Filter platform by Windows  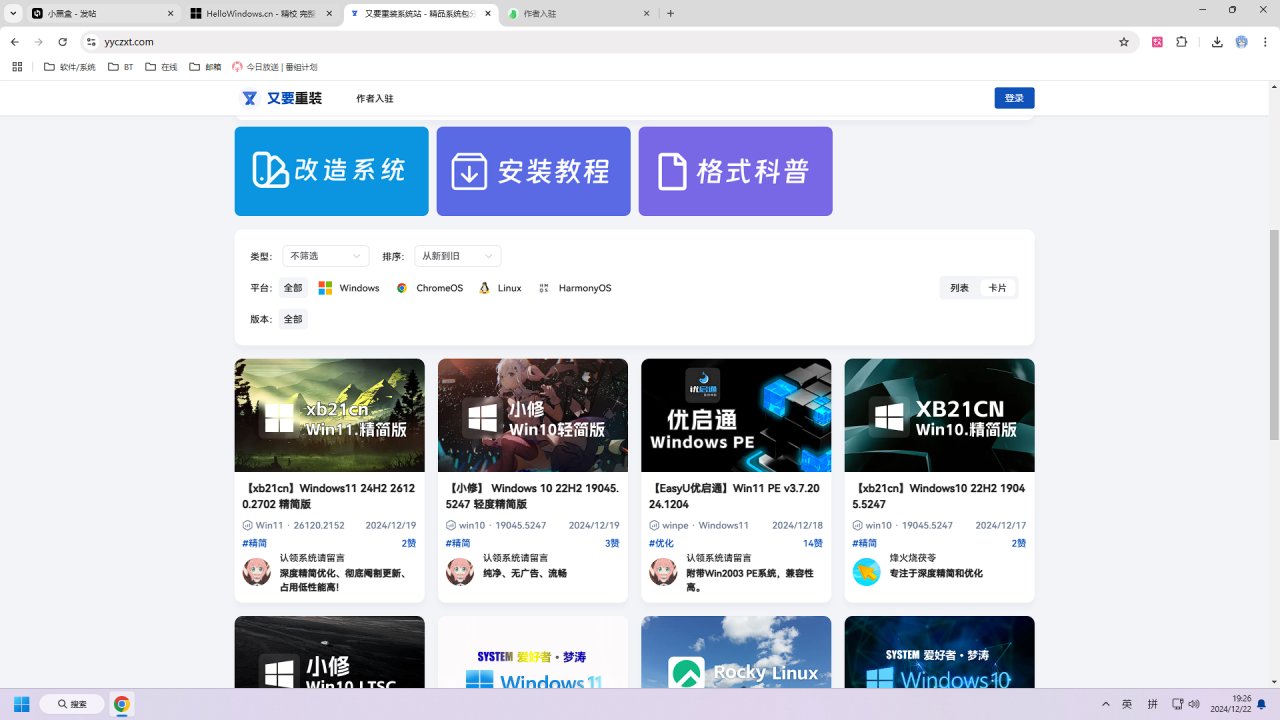coord(349,288)
